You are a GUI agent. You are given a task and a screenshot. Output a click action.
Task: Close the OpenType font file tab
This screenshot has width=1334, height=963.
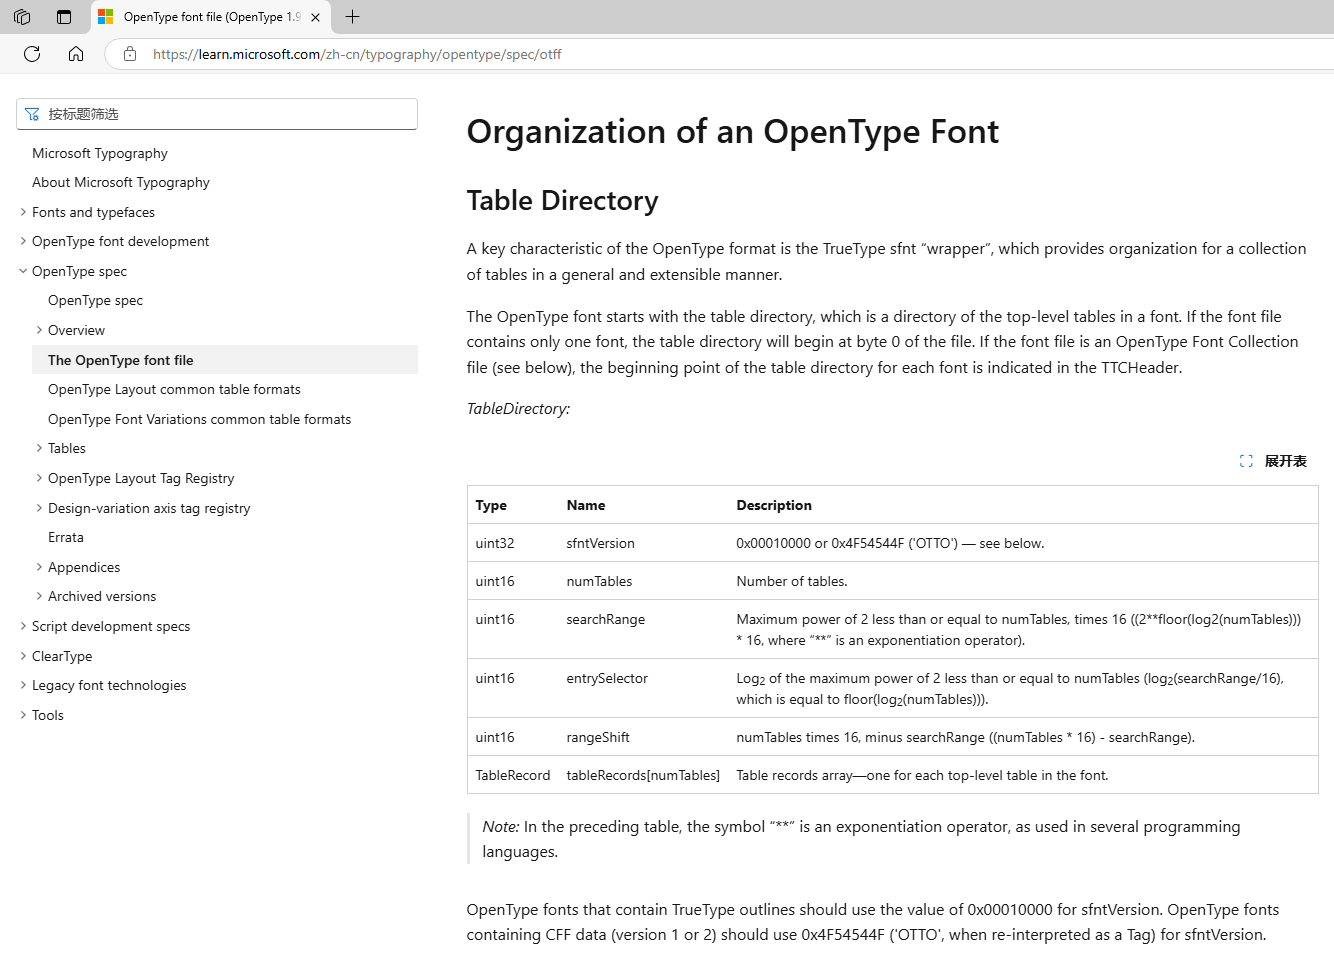tap(315, 17)
